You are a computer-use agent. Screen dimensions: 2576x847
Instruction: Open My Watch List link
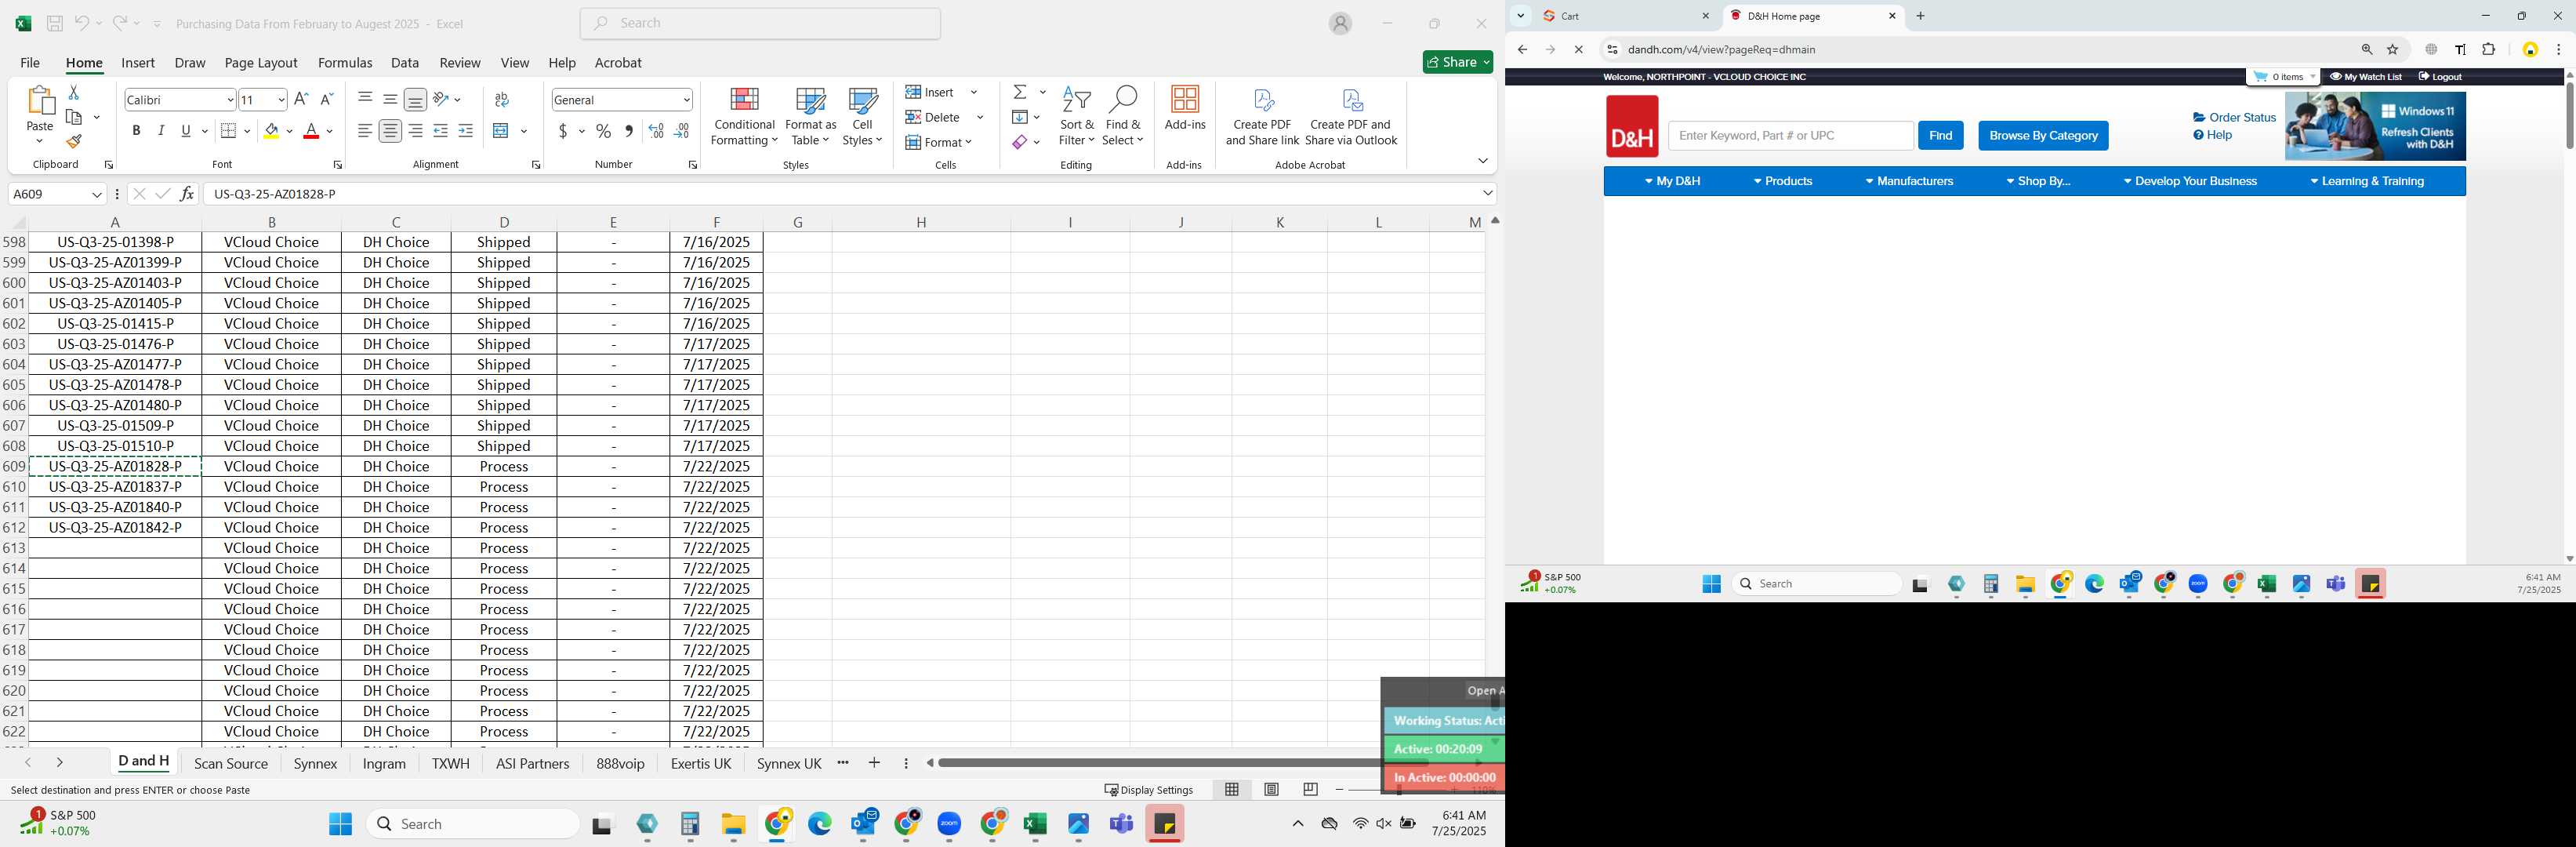pyautogui.click(x=2365, y=77)
